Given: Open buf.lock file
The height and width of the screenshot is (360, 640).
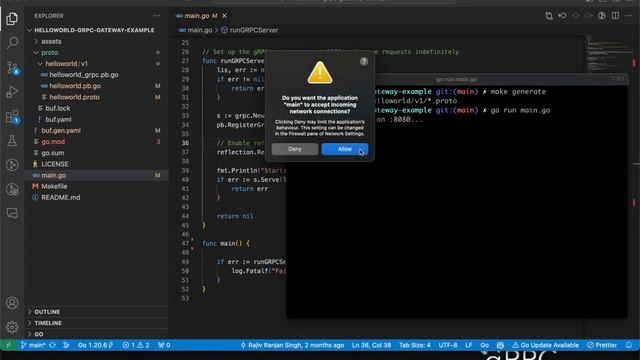Looking at the screenshot, I should point(58,108).
